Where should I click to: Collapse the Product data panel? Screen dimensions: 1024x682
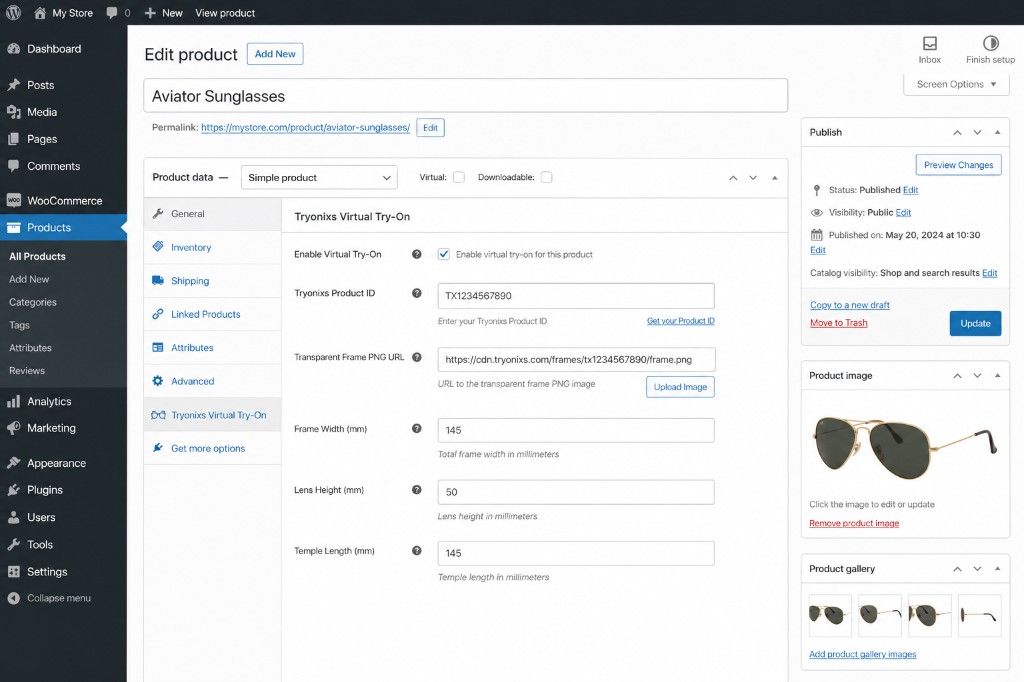click(775, 178)
